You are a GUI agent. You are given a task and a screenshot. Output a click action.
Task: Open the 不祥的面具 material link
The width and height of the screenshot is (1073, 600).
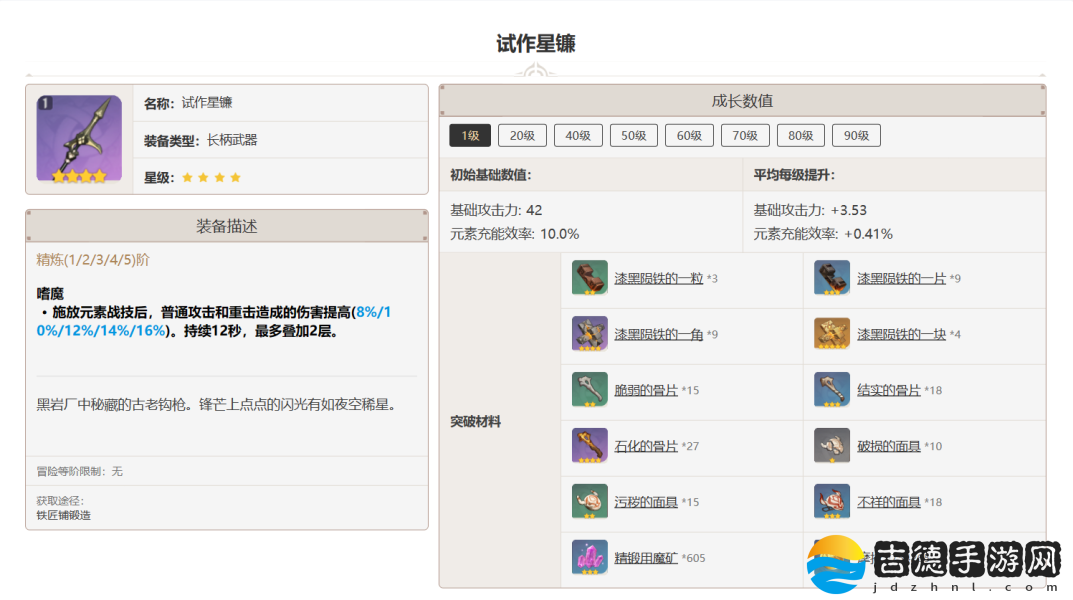click(888, 502)
